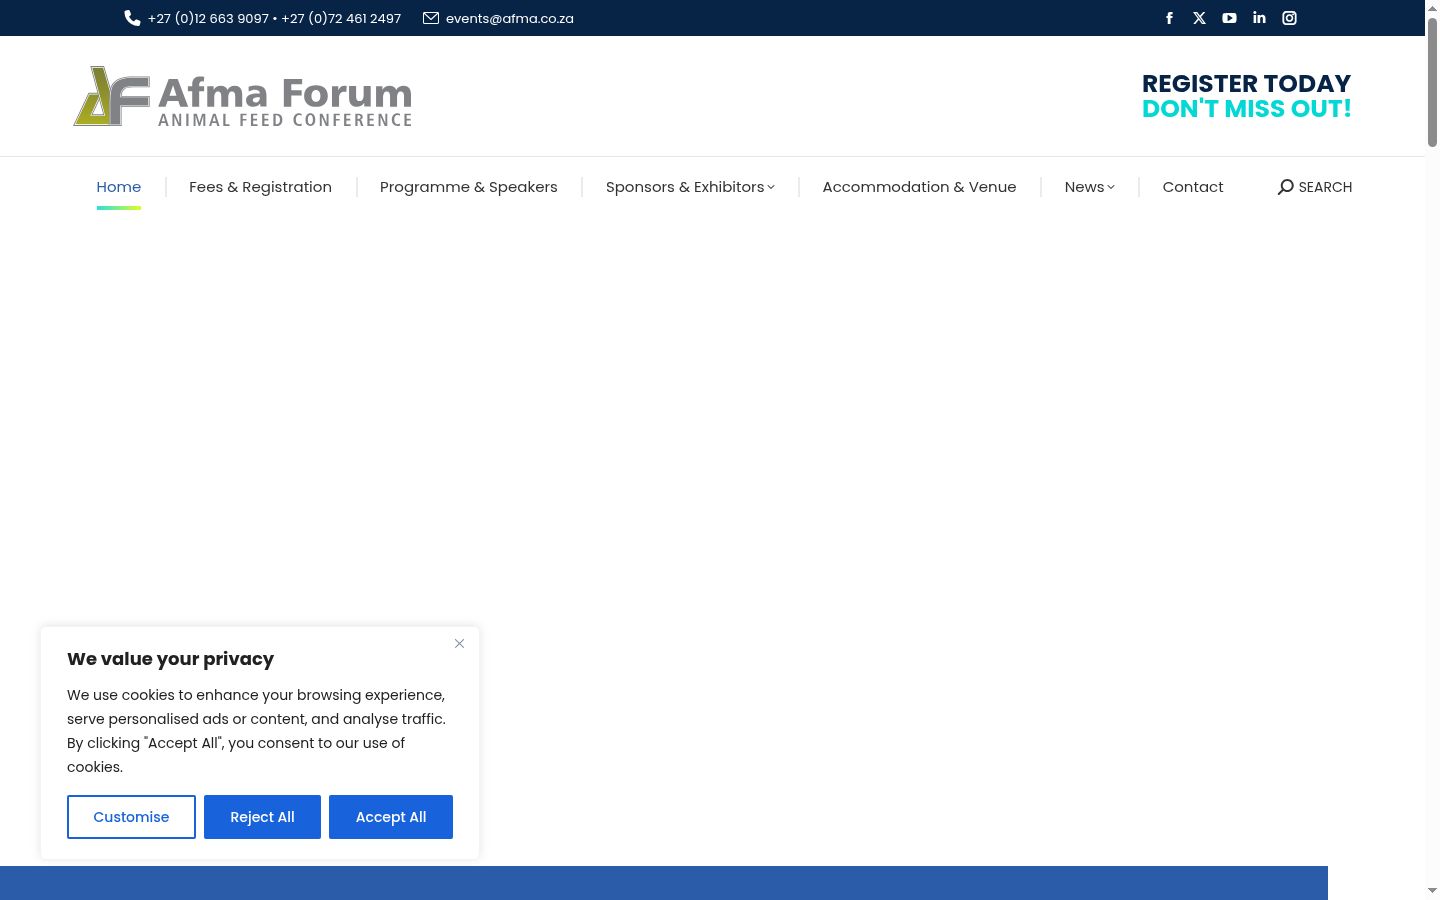Click the email envelope icon
Screen dimensions: 1440x900
point(431,18)
